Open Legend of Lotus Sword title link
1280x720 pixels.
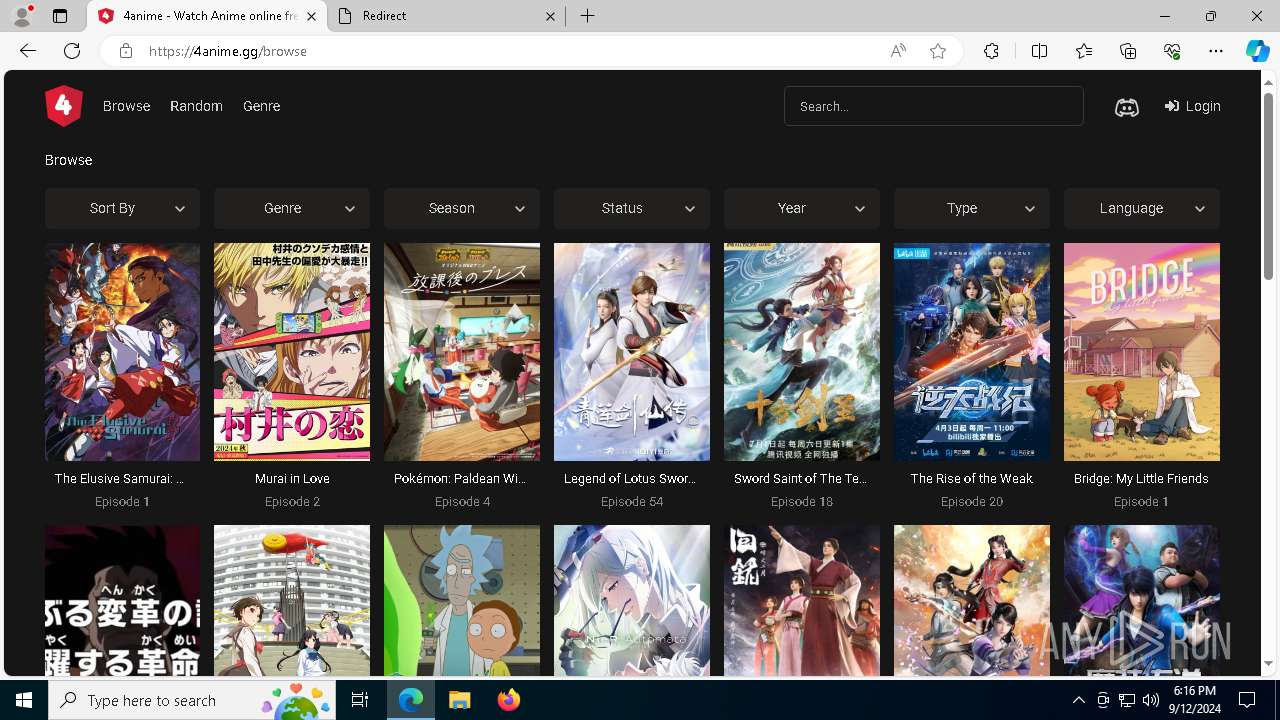[631, 479]
